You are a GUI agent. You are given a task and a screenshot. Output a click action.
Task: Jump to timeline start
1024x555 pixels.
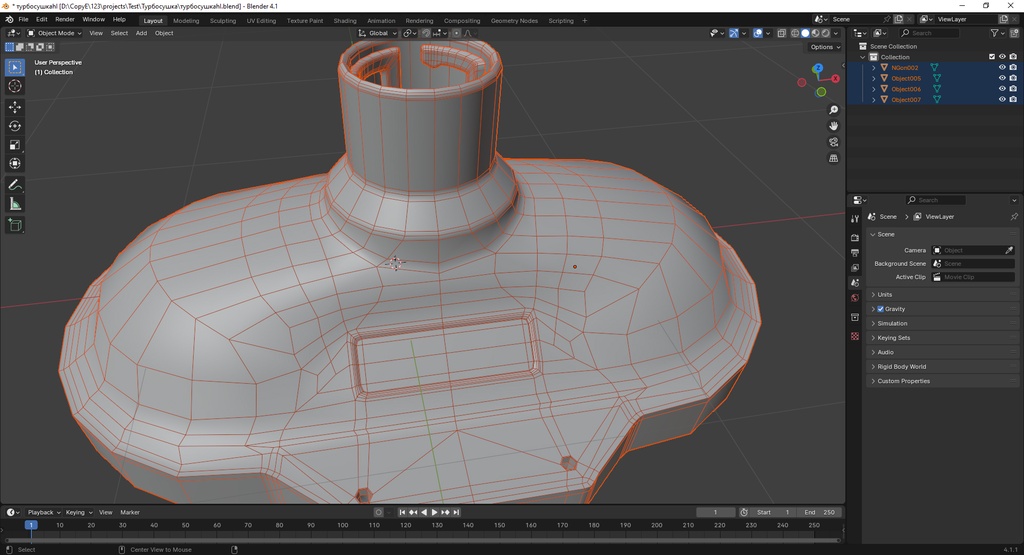click(x=402, y=513)
